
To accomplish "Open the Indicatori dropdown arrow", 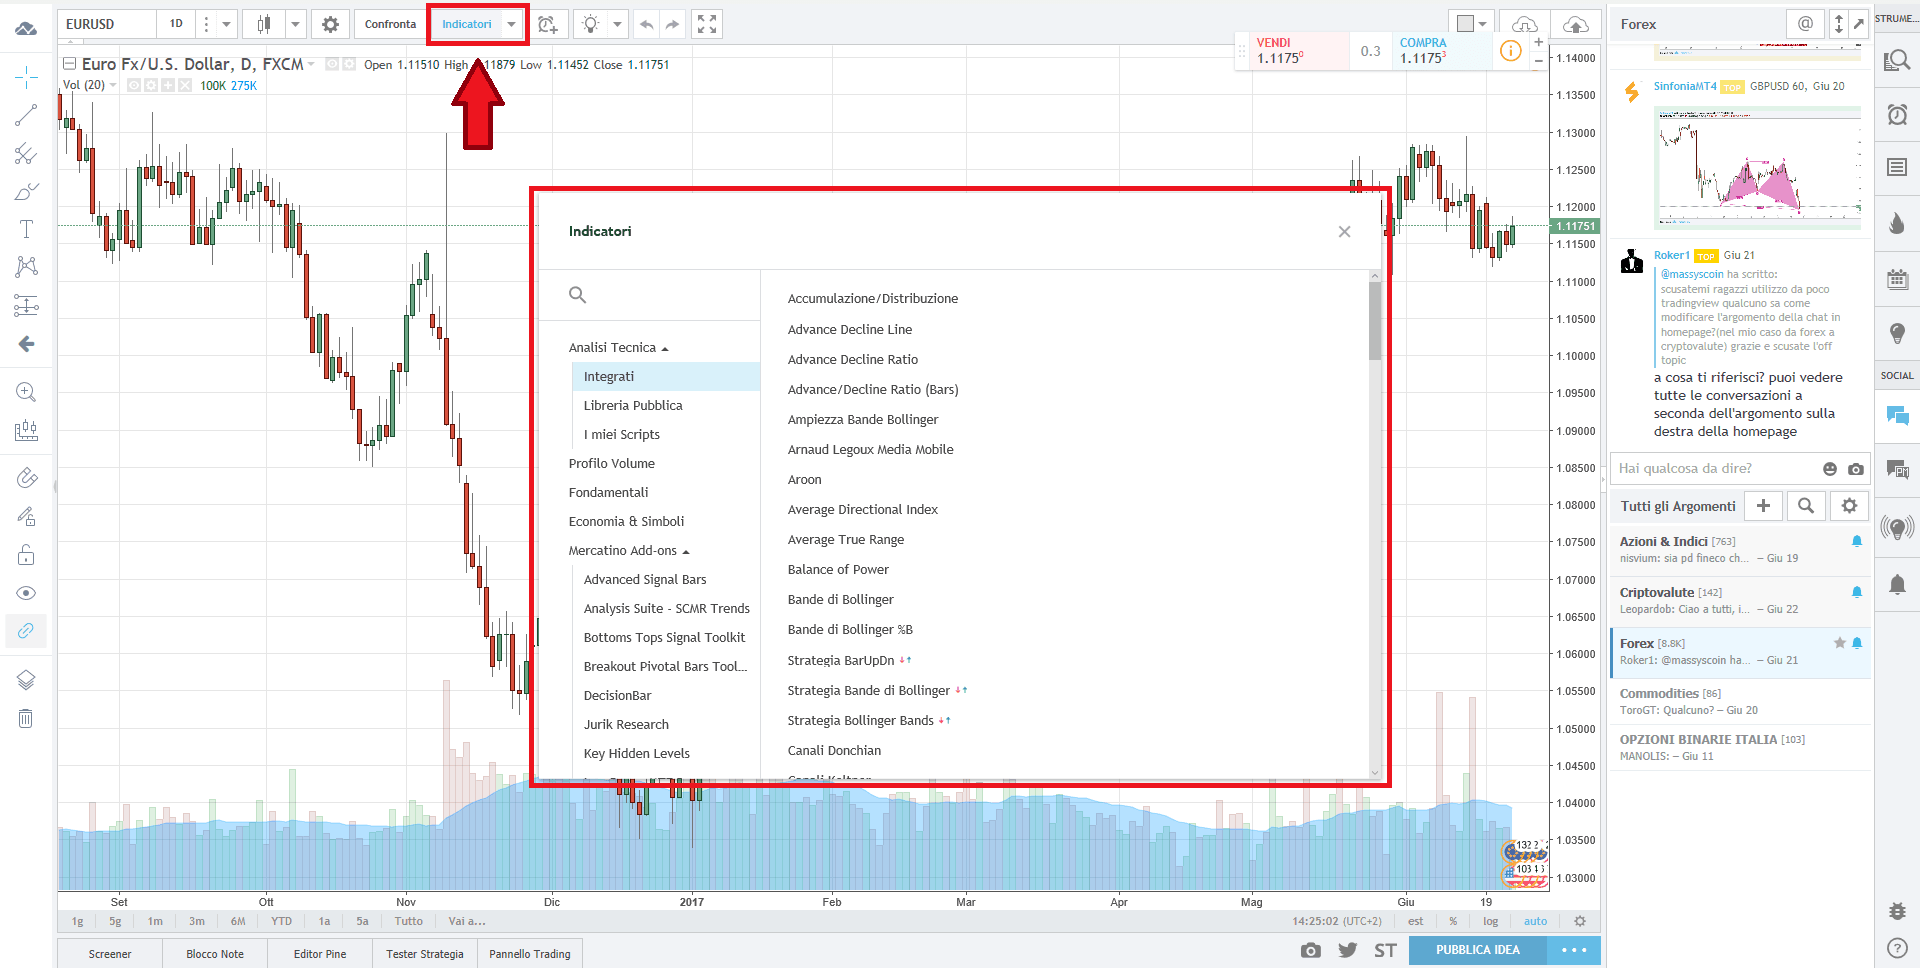I will tap(512, 24).
